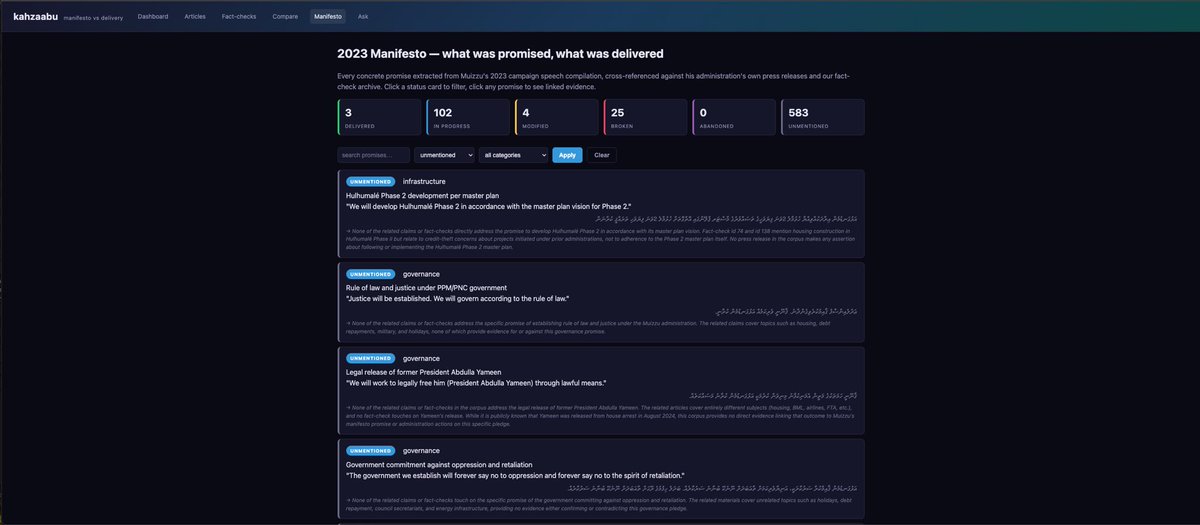
Task: Open the Dashboard nav item
Action: click(153, 17)
